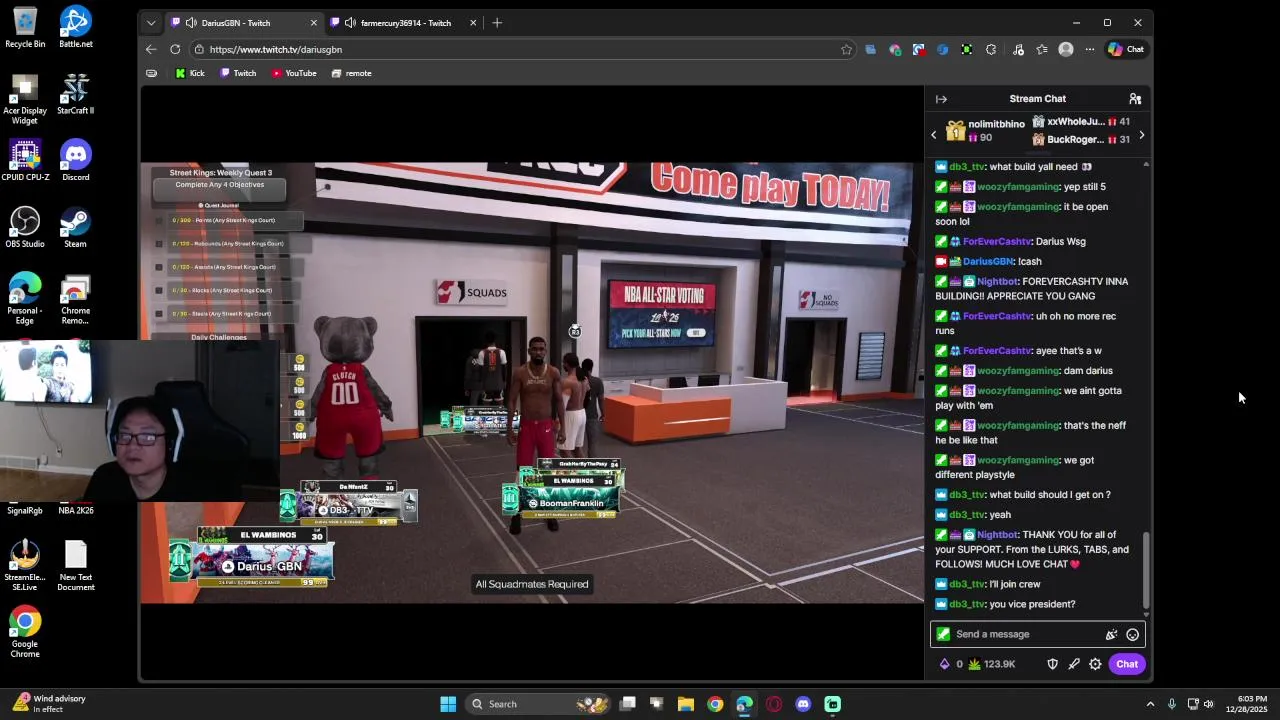Viewport: 1280px width, 720px height.
Task: Click Nightbot username on the THANK YOU message
Action: (997, 535)
